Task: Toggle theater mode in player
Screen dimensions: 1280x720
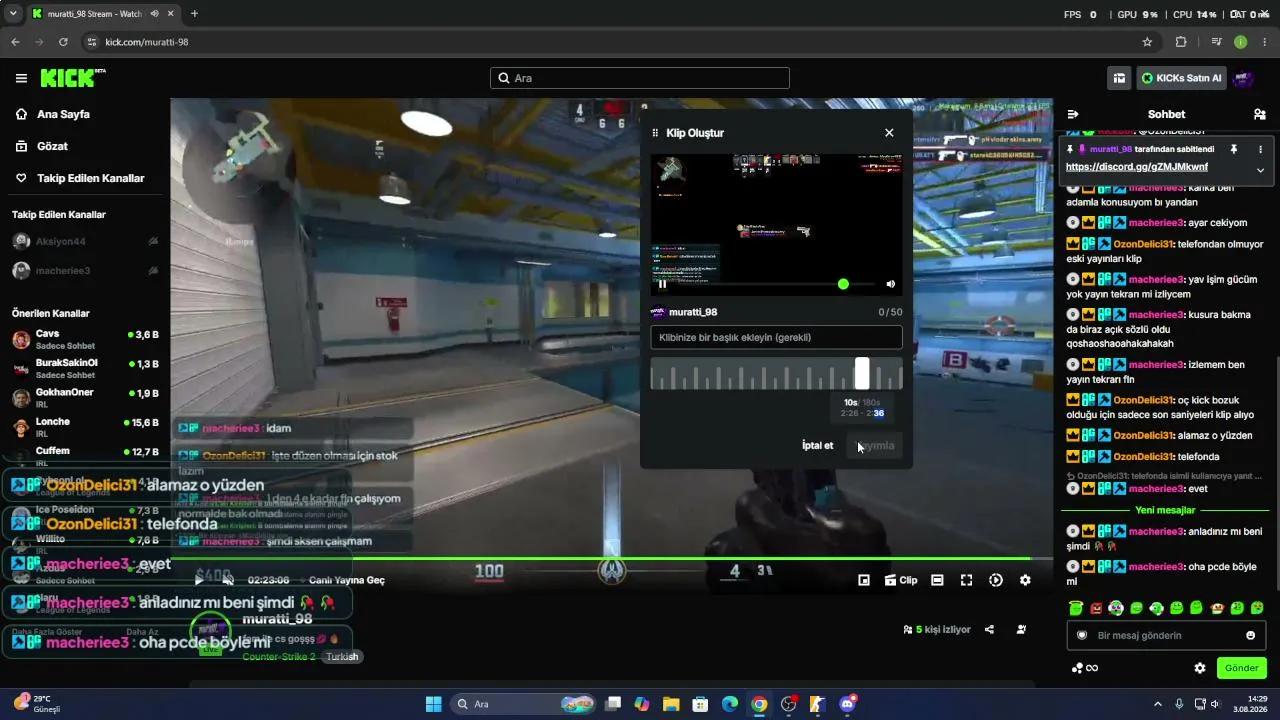Action: (937, 580)
